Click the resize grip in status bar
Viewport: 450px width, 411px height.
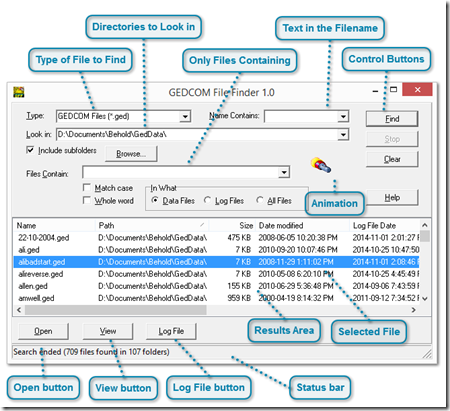427,354
